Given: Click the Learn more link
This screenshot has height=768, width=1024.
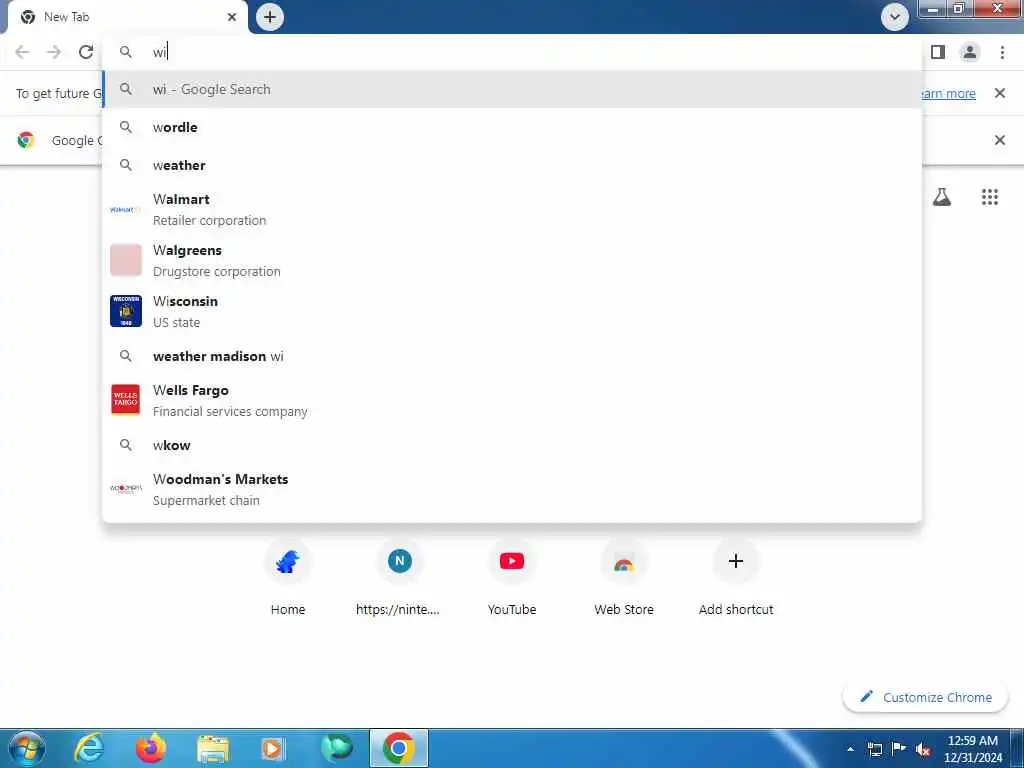Looking at the screenshot, I should click(x=948, y=94).
